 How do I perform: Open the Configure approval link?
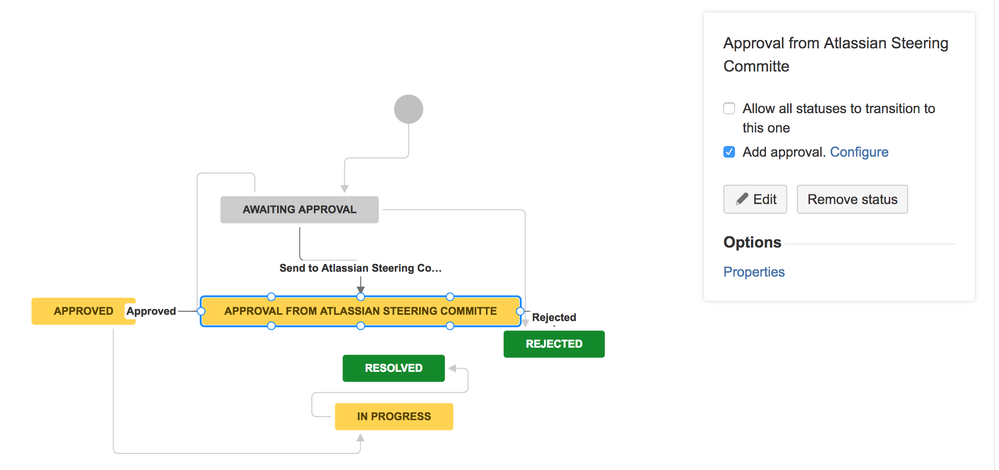pos(859,152)
